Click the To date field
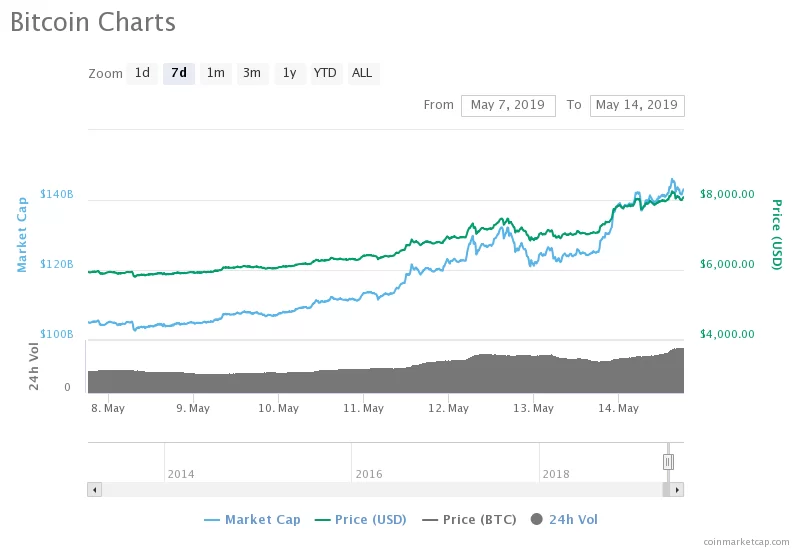Viewport: 800px width, 550px height. 636,105
